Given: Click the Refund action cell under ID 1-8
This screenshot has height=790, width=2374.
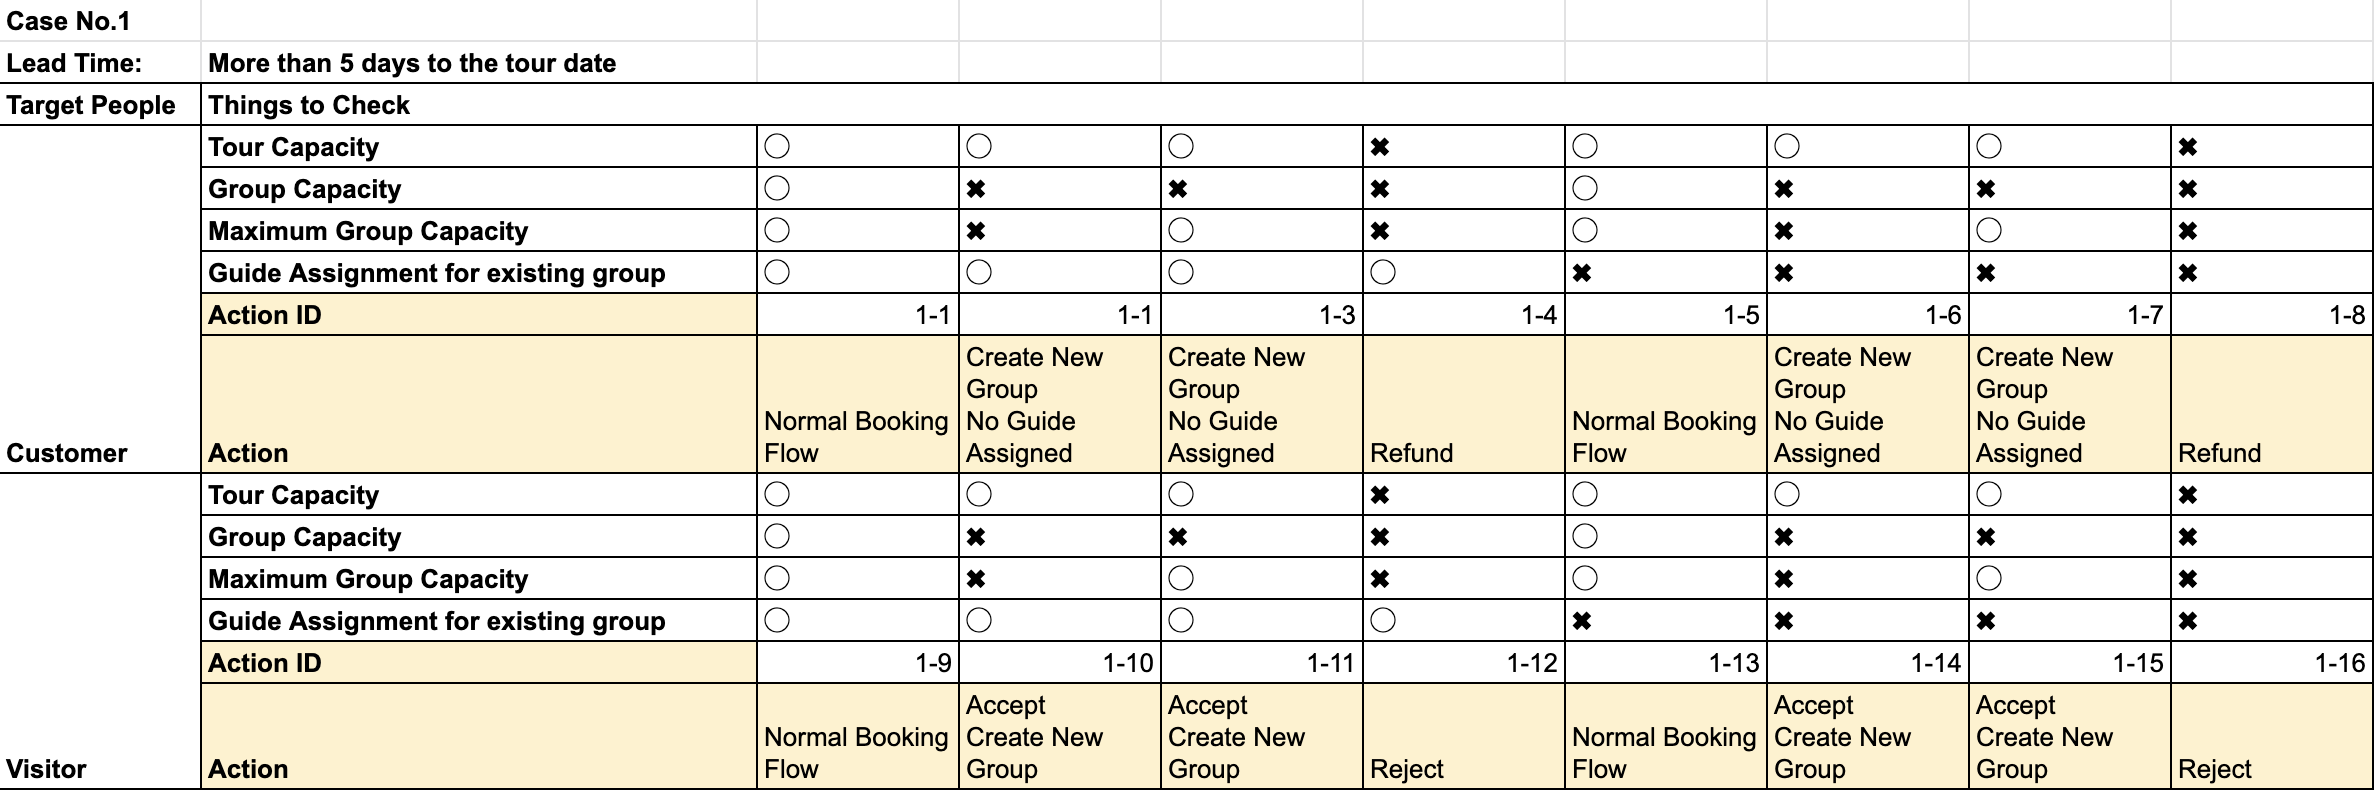Looking at the screenshot, I should coord(2270,405).
